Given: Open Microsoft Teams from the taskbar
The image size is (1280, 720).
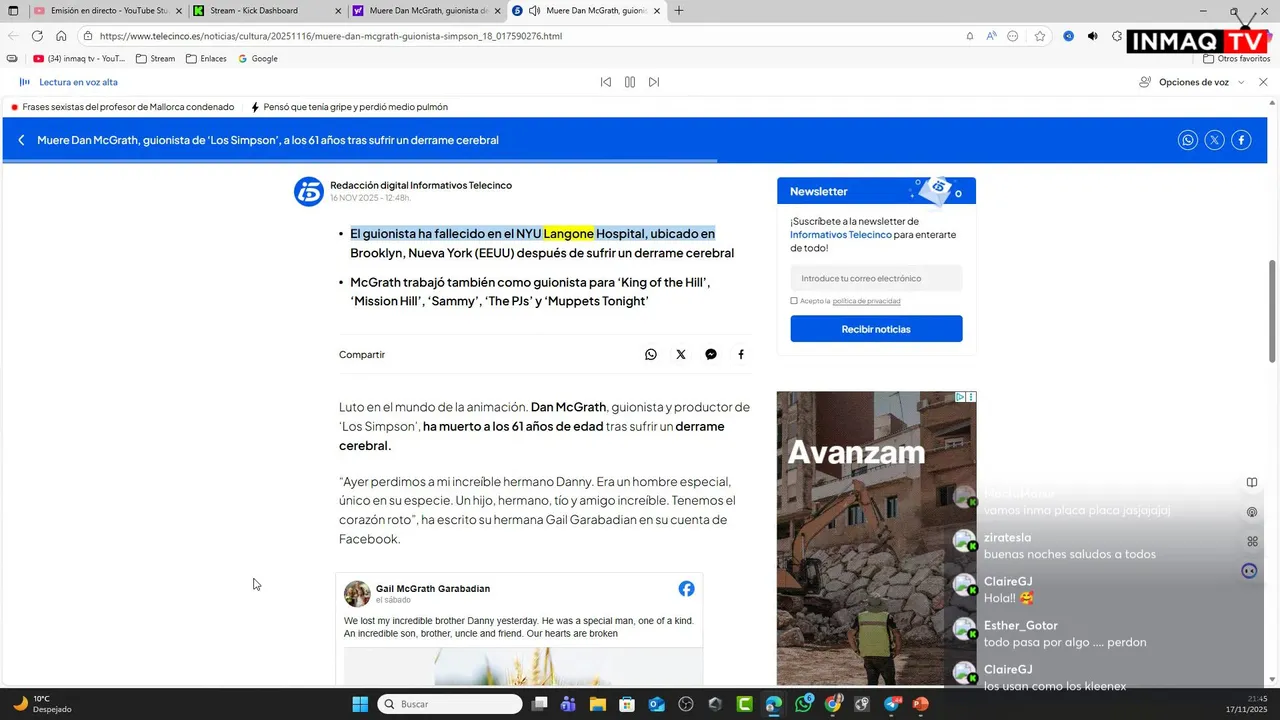Looking at the screenshot, I should pyautogui.click(x=568, y=704).
